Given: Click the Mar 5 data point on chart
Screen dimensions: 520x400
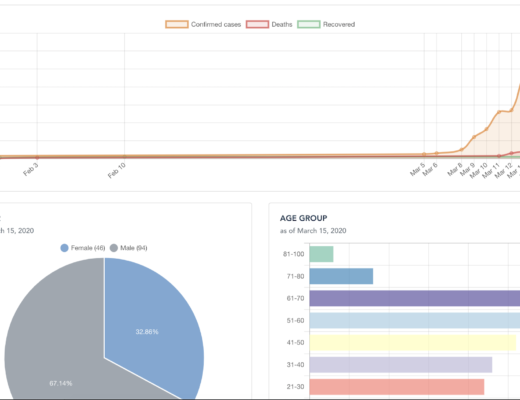Looking at the screenshot, I should (x=424, y=154).
